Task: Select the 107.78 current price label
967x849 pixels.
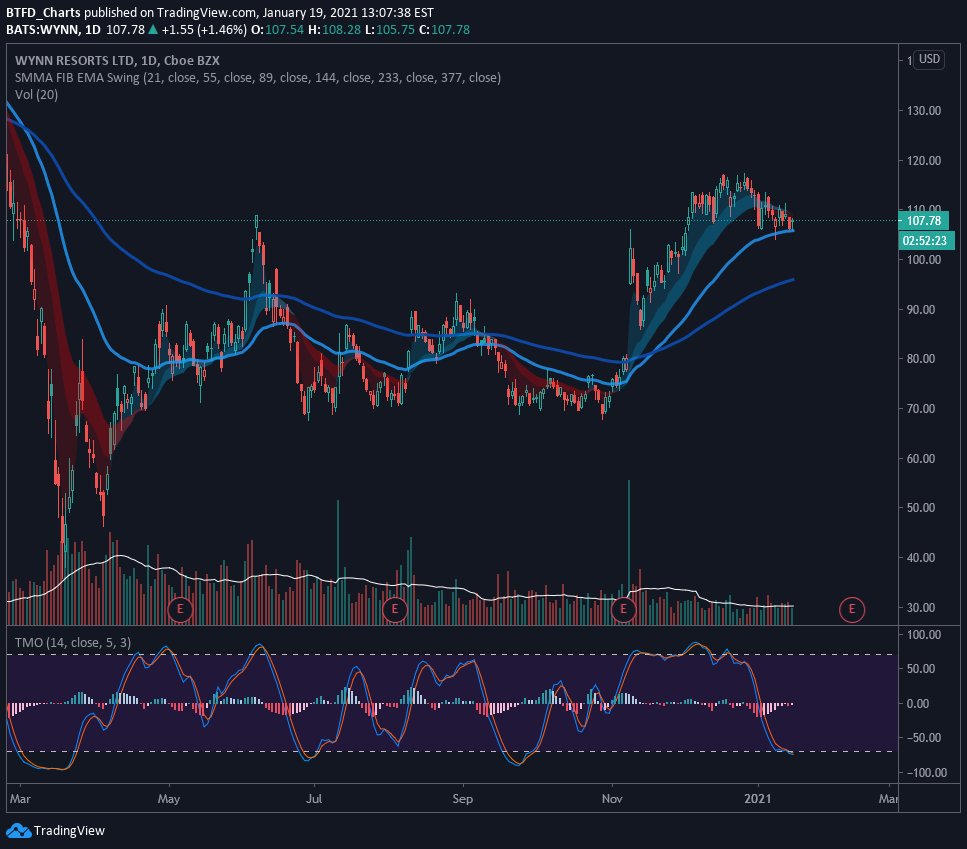Action: click(923, 221)
